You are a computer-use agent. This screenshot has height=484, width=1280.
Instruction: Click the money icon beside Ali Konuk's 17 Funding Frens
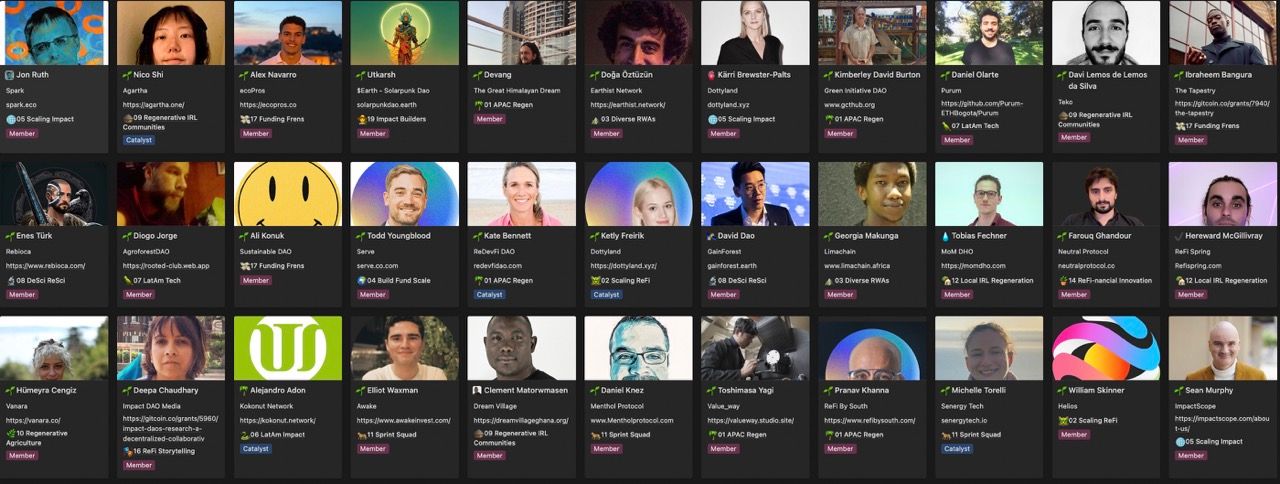coord(244,266)
